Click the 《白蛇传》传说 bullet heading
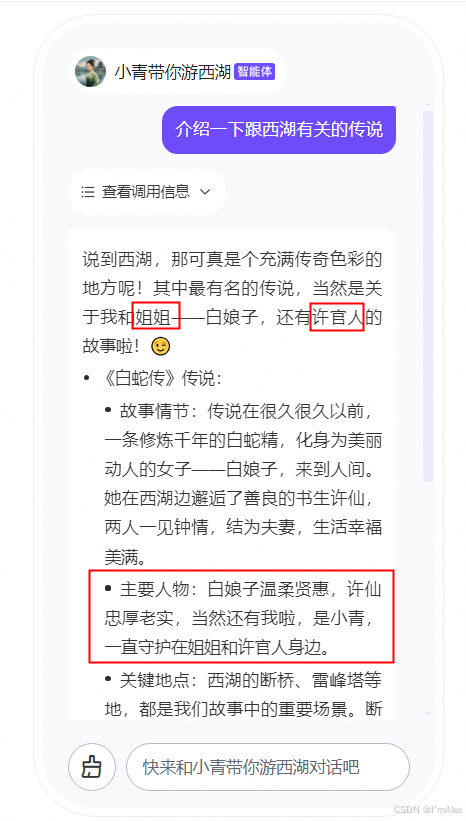Screen dimensions: 466x821 163,379
